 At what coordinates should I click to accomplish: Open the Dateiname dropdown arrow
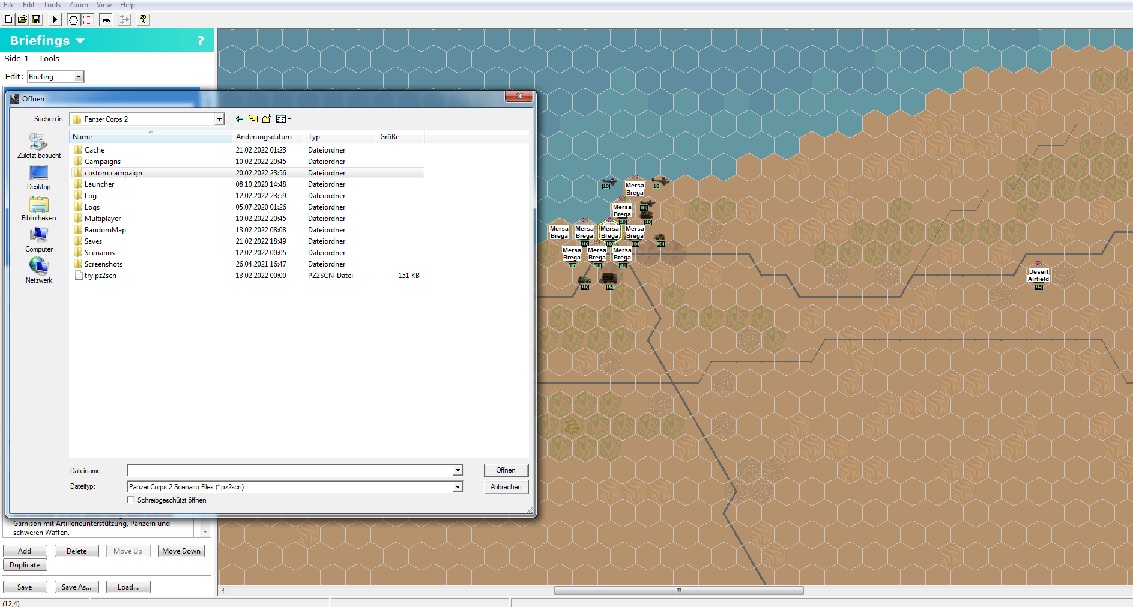tap(457, 470)
